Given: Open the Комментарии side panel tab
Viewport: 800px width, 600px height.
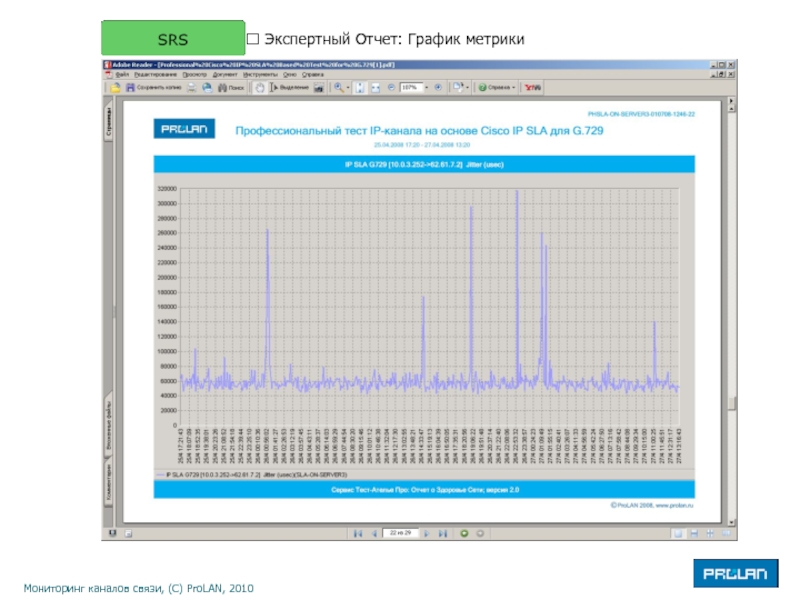Looking at the screenshot, I should tap(109, 483).
